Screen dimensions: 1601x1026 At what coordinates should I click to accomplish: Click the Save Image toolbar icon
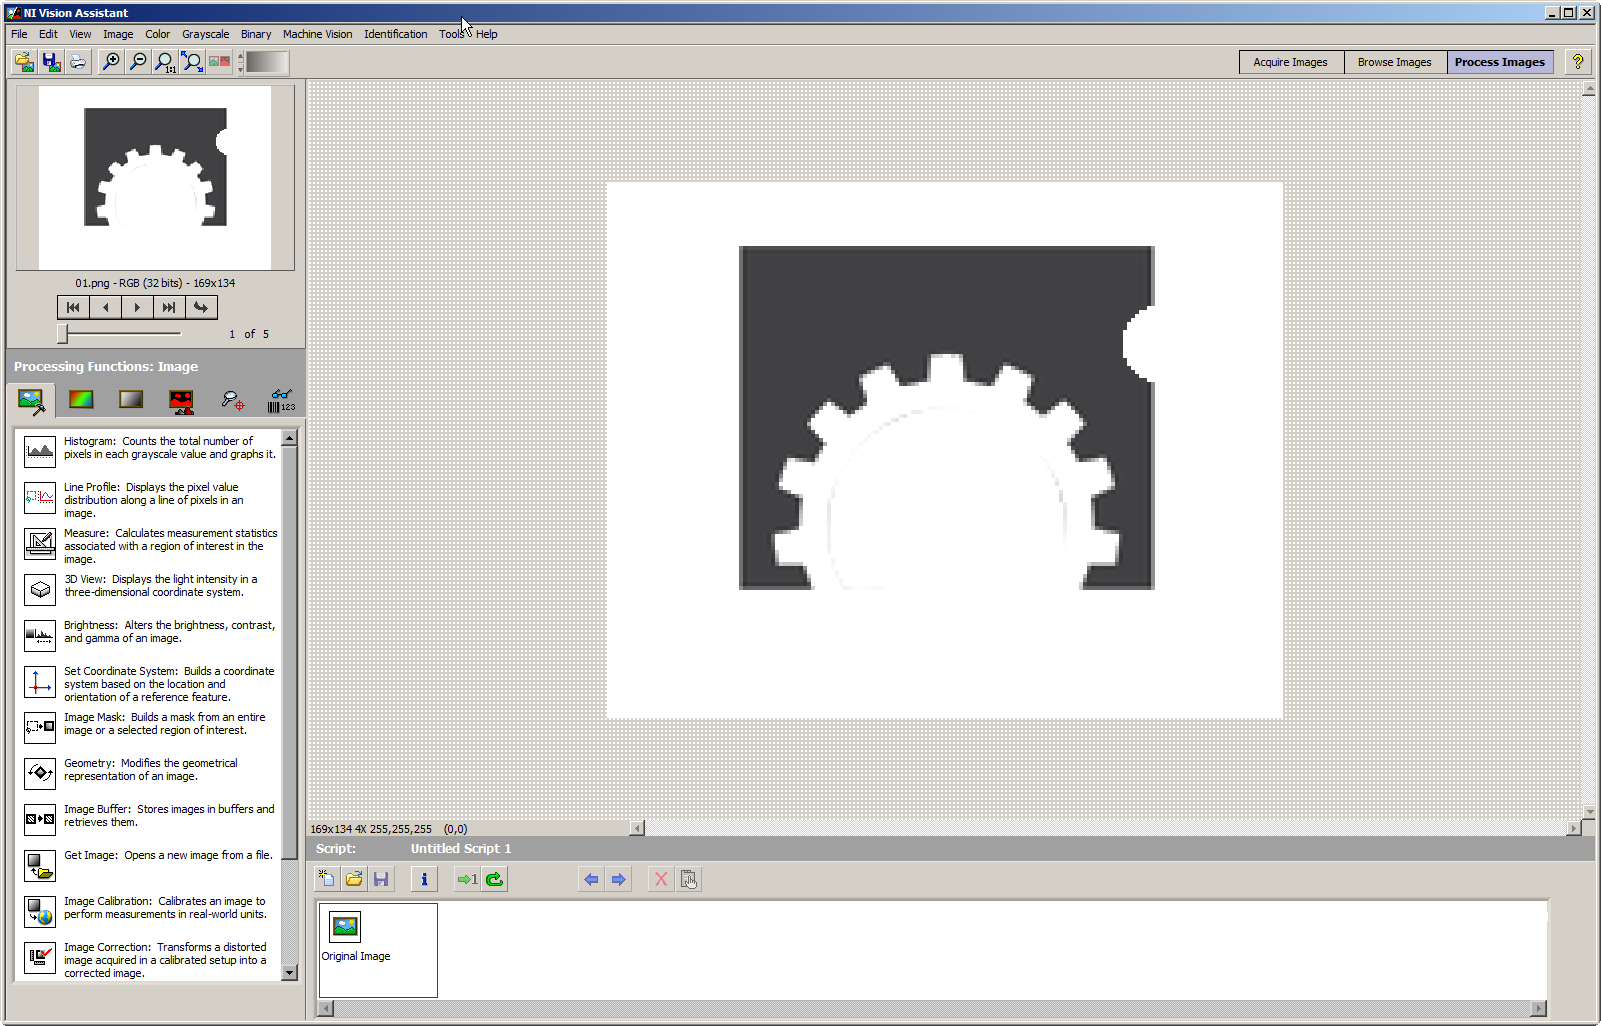coord(51,62)
